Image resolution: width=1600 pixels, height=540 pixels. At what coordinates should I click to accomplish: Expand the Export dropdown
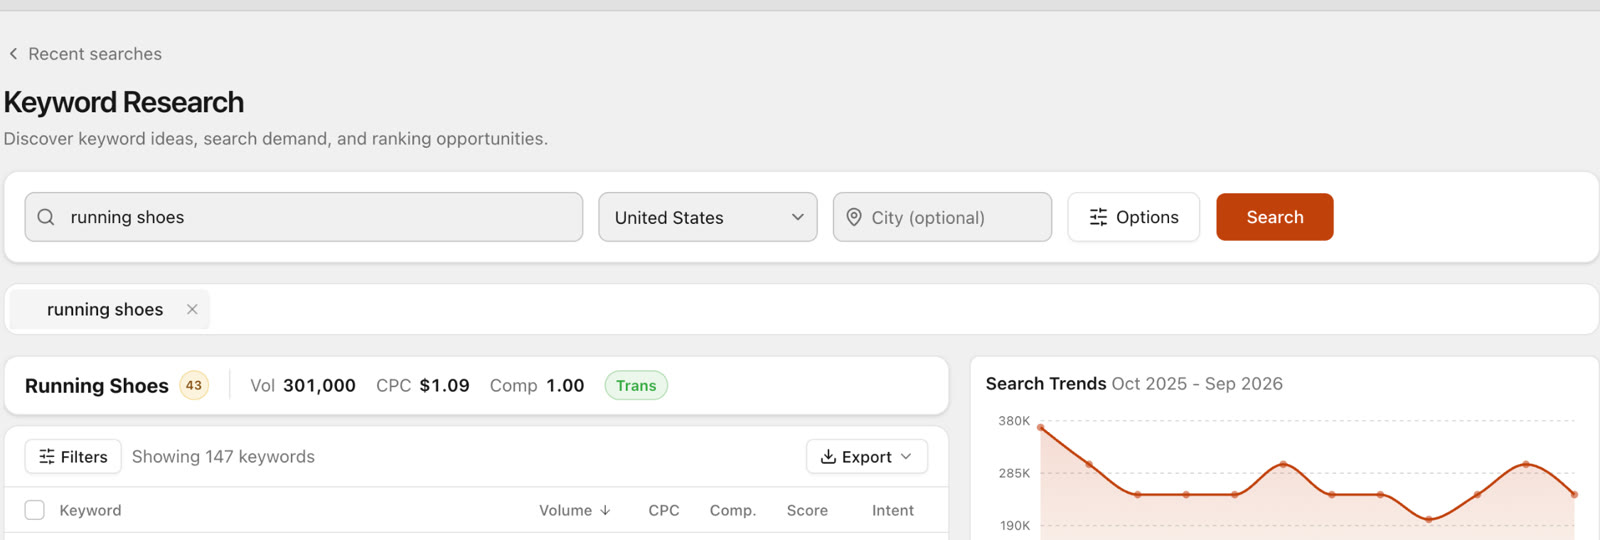click(867, 456)
